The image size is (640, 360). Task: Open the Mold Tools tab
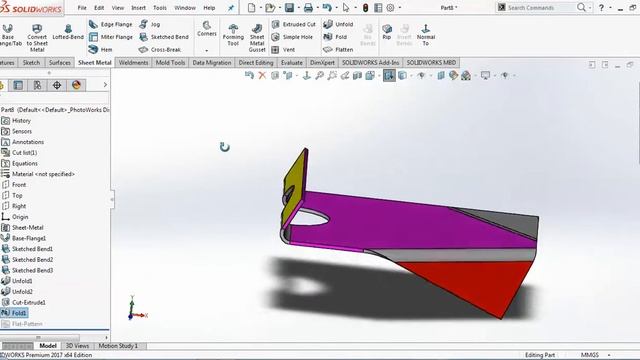click(170, 62)
